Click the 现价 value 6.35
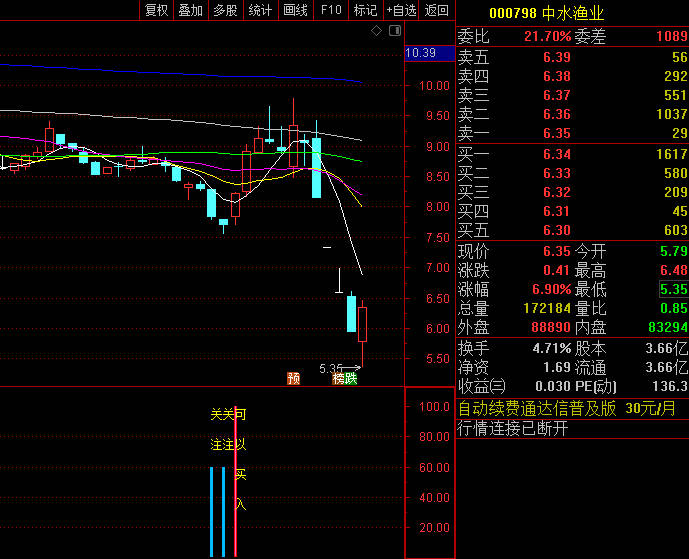689x559 pixels. [x=556, y=251]
